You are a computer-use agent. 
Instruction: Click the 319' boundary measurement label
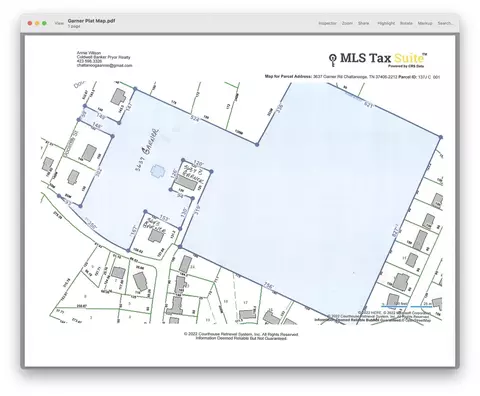197,210
